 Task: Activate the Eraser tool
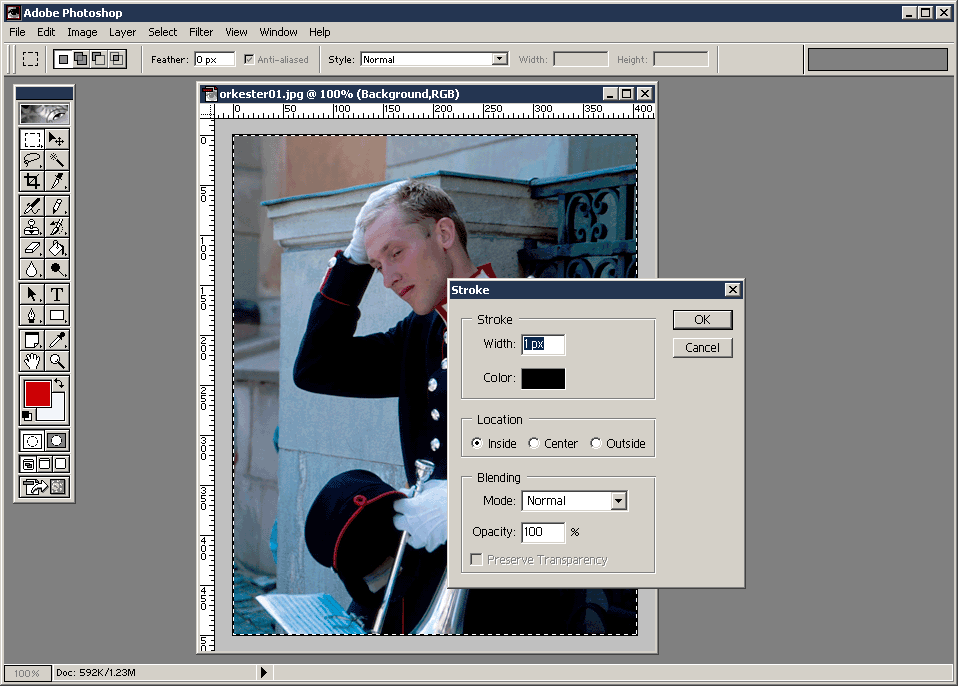click(x=32, y=248)
